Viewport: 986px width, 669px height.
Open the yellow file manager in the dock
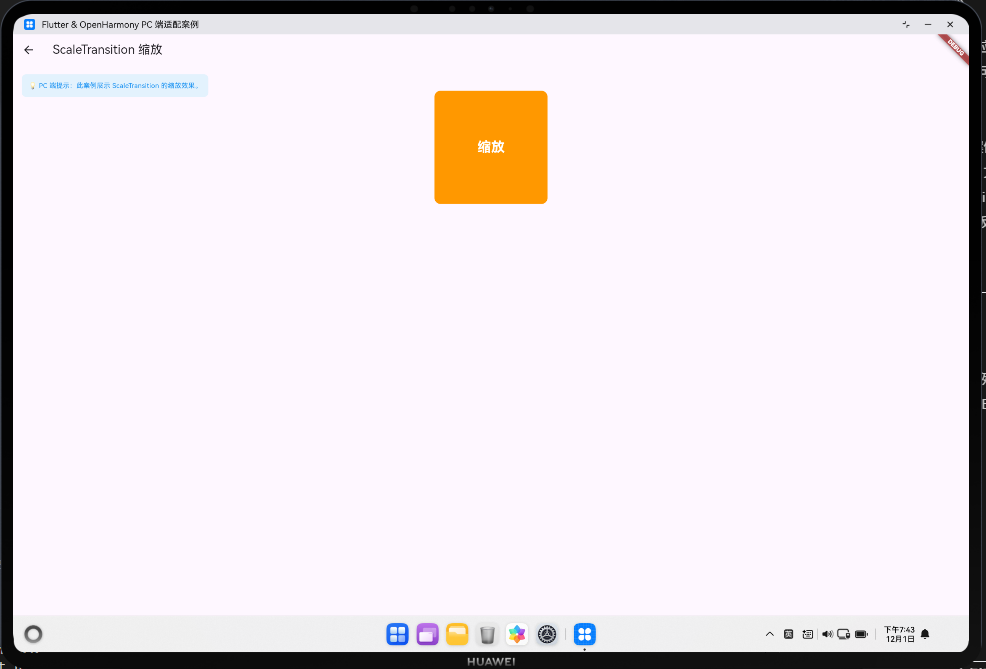pos(457,634)
